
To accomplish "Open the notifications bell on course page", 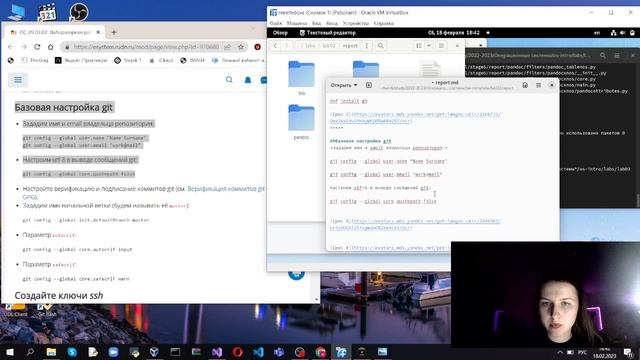I will (x=248, y=80).
